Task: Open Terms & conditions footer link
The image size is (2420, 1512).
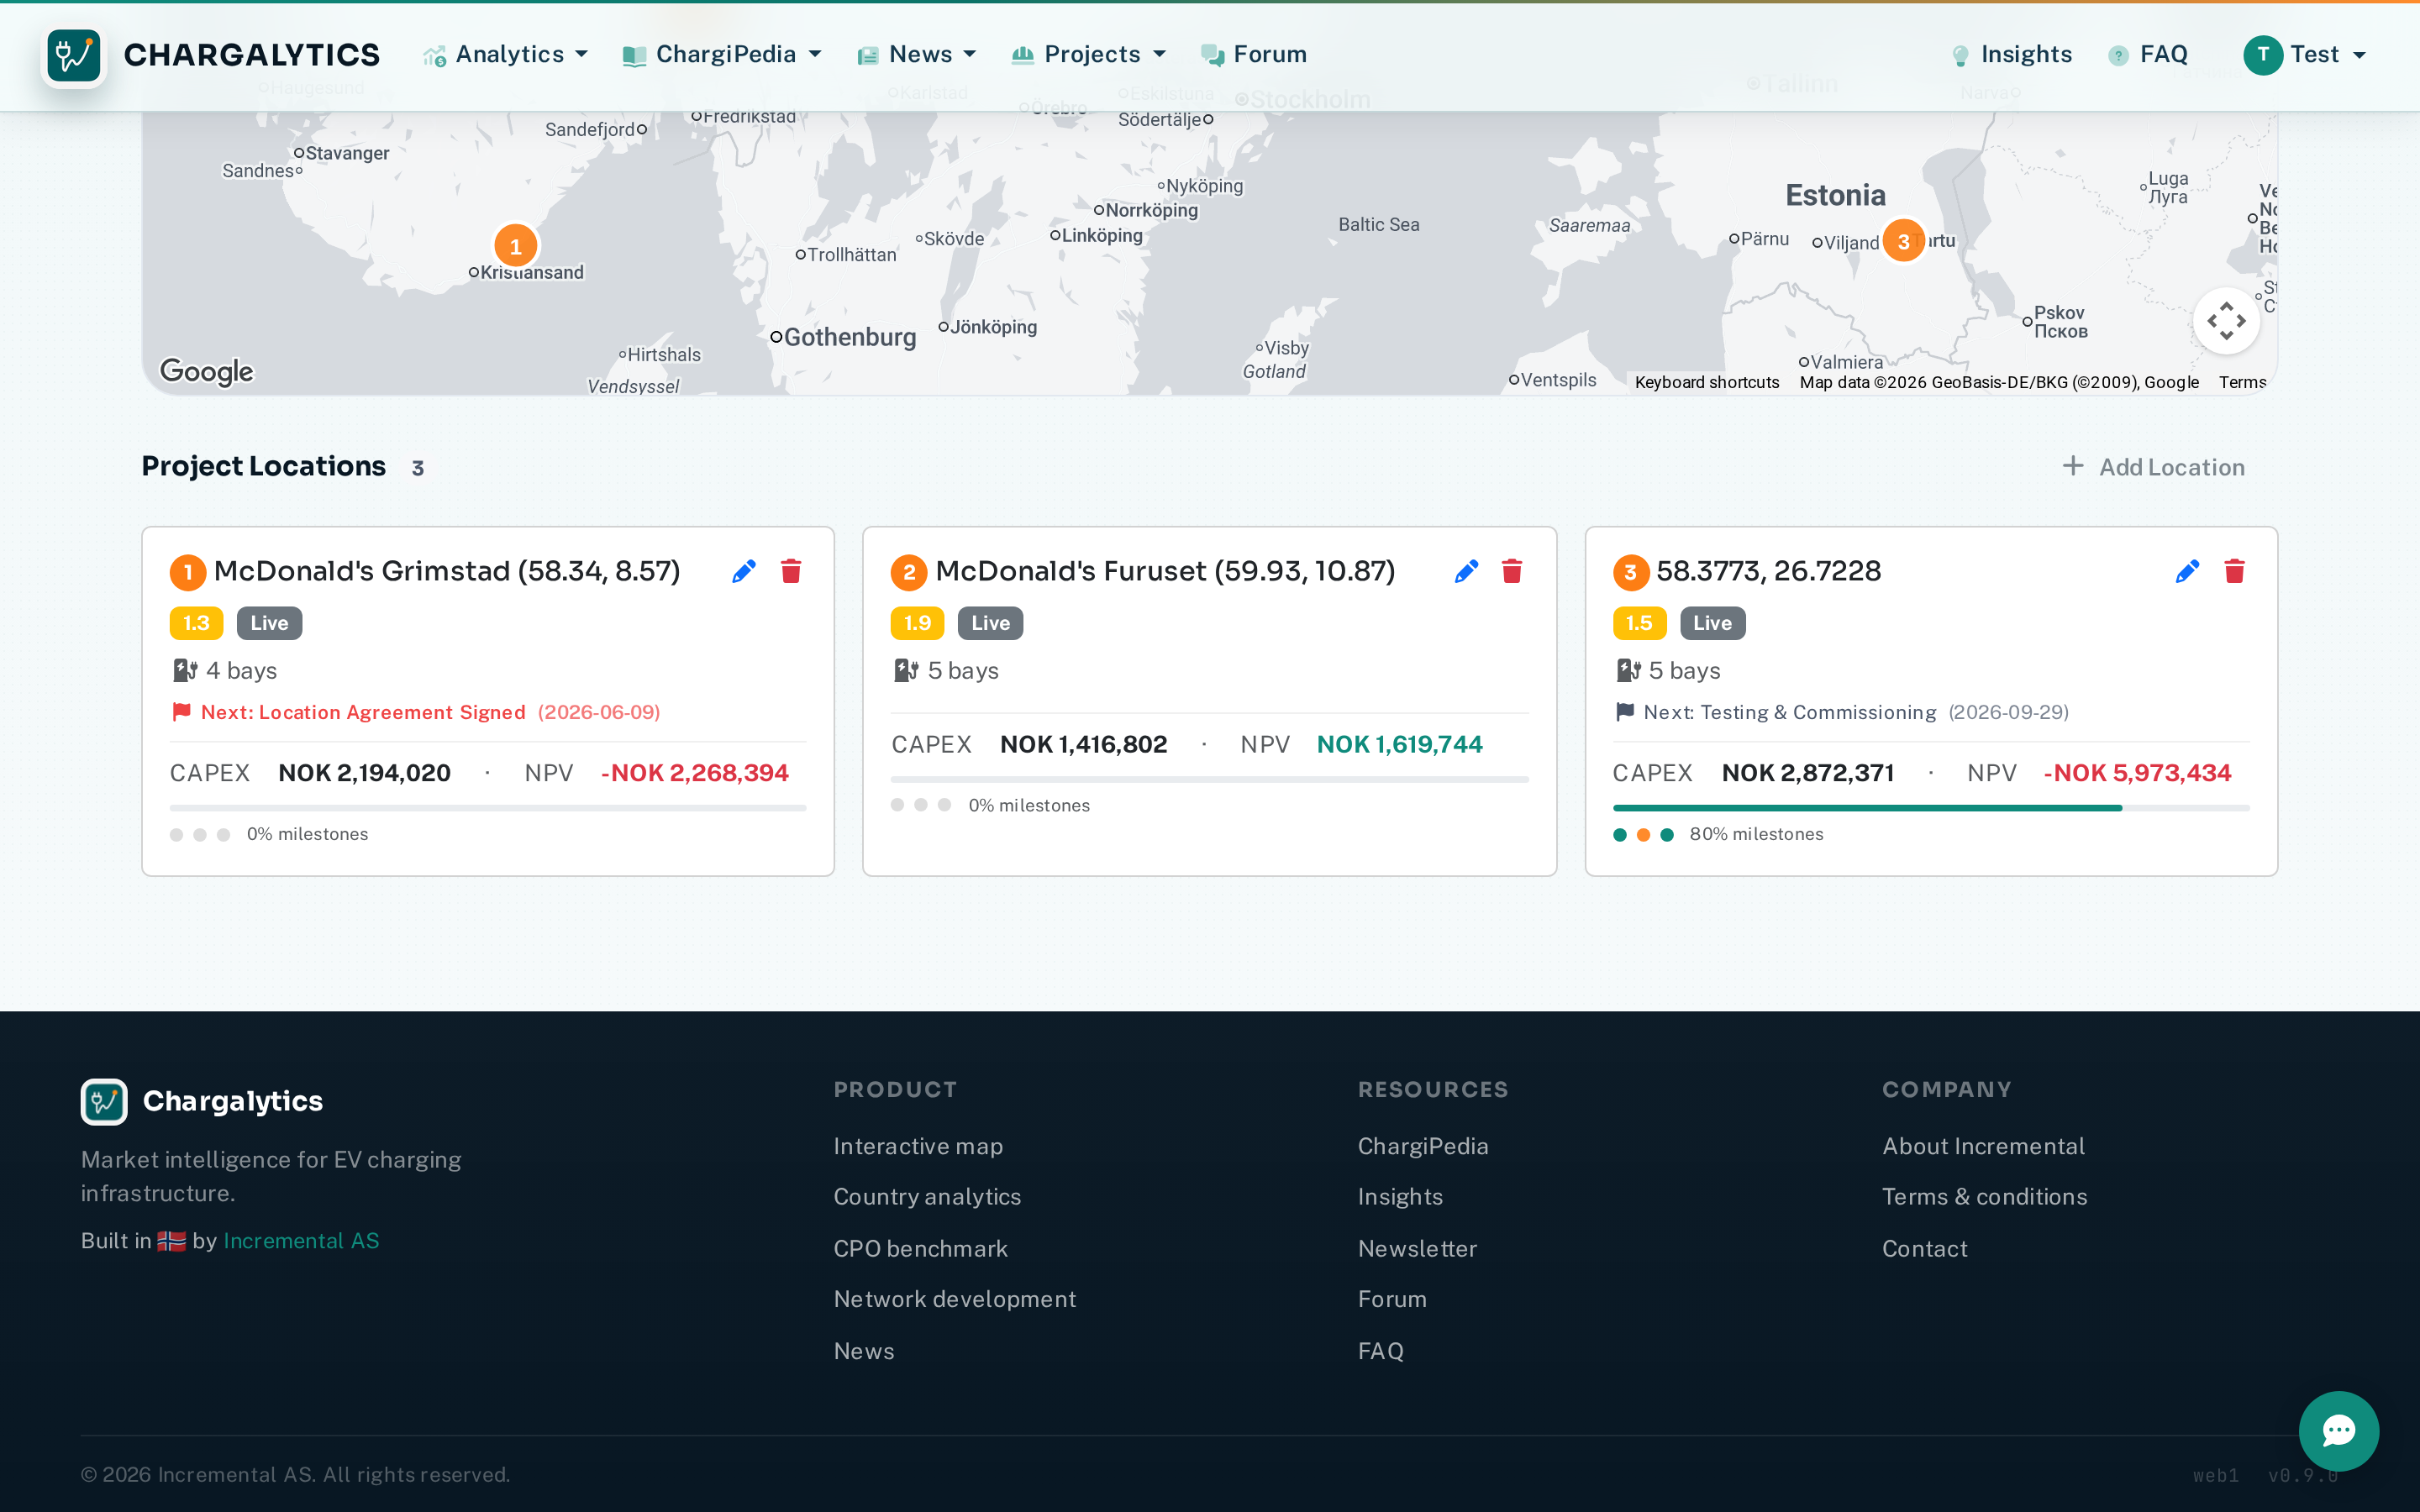Action: tap(1984, 1197)
